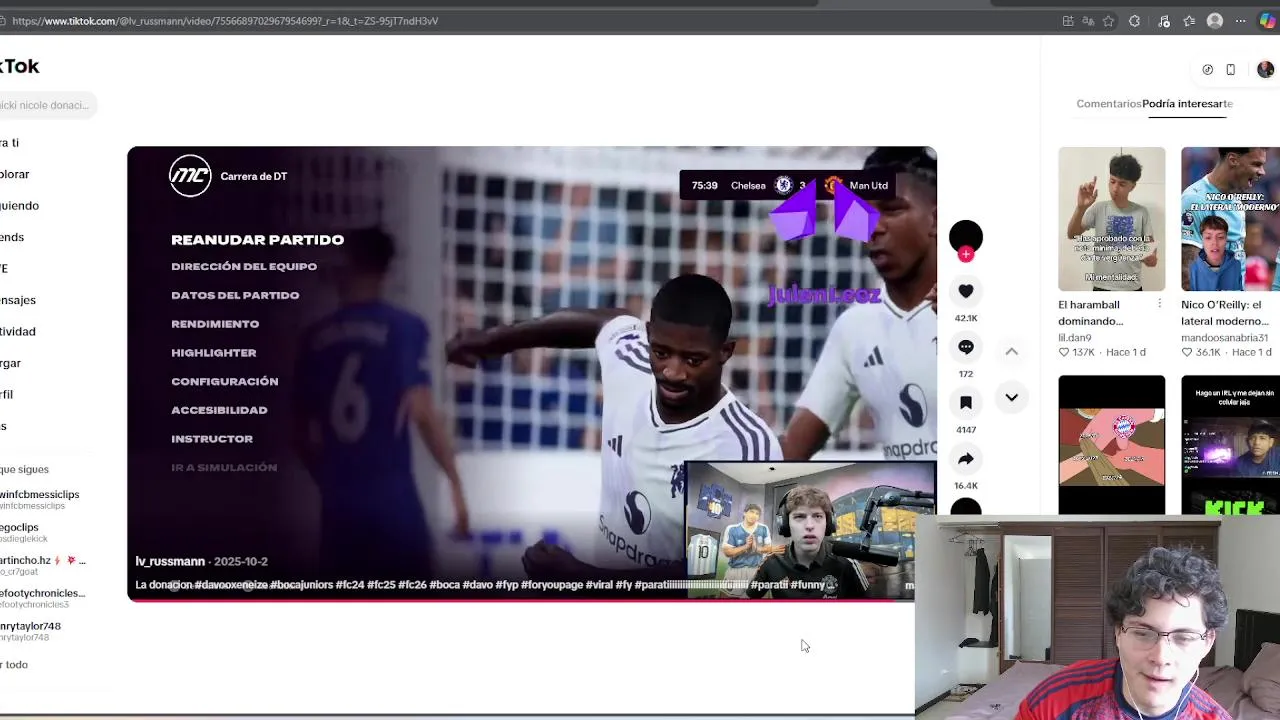Open El haramball dominando video thumbnail
The image size is (1280, 720).
point(1111,219)
